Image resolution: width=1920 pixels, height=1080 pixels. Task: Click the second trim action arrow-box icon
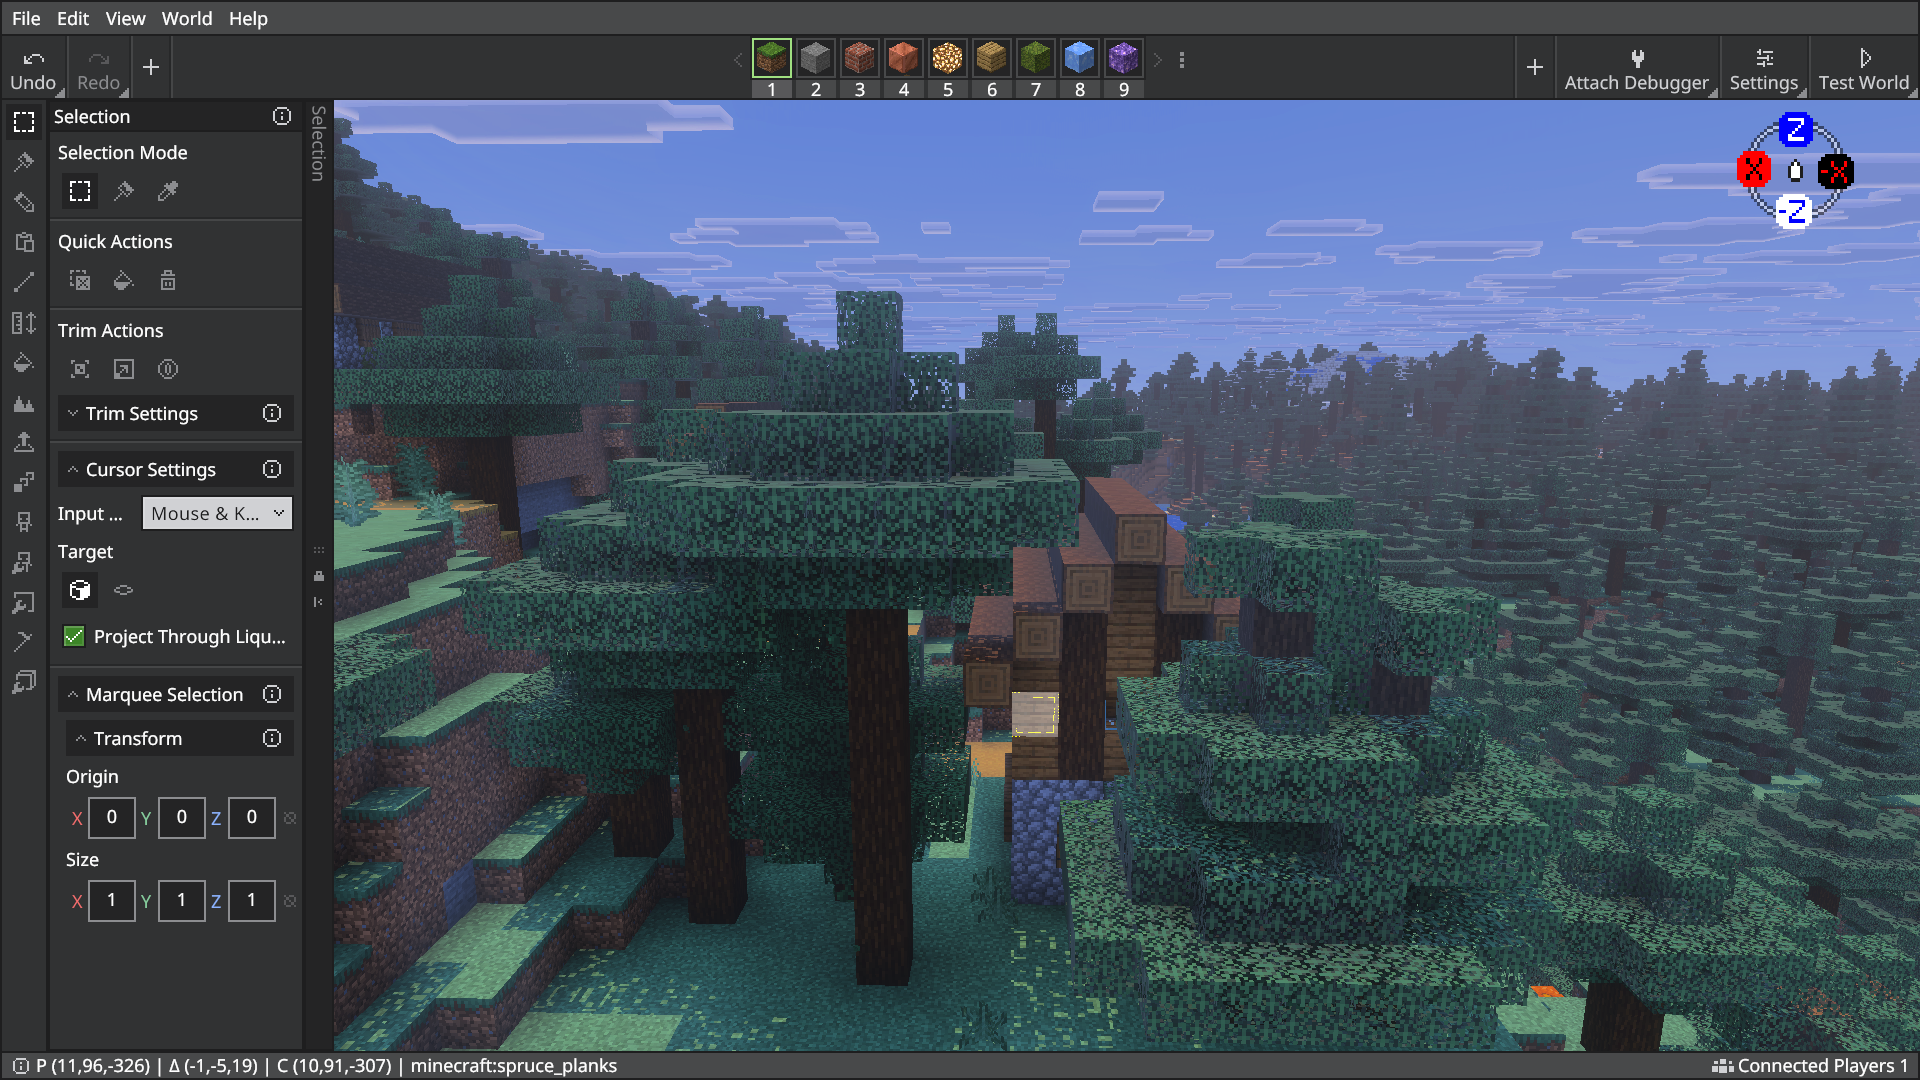(x=123, y=370)
